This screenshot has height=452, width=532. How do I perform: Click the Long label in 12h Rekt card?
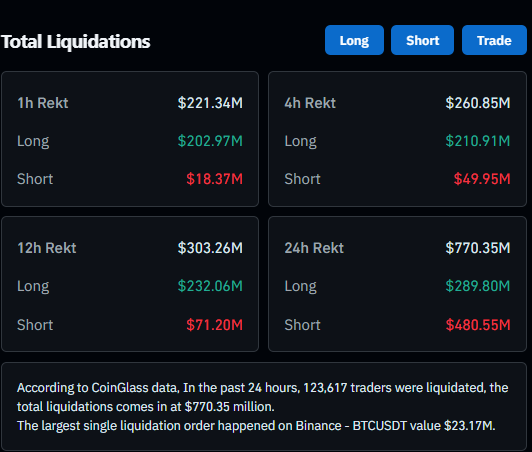(33, 287)
